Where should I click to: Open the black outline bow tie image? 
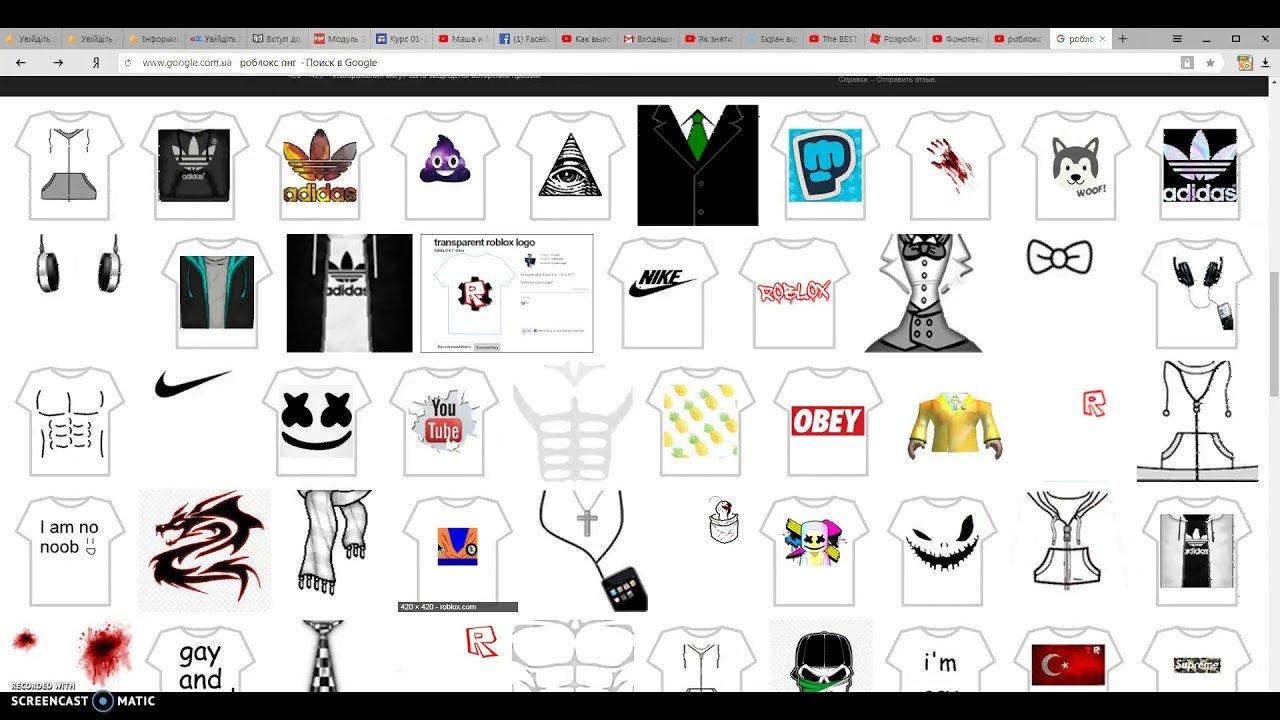tap(1060, 258)
